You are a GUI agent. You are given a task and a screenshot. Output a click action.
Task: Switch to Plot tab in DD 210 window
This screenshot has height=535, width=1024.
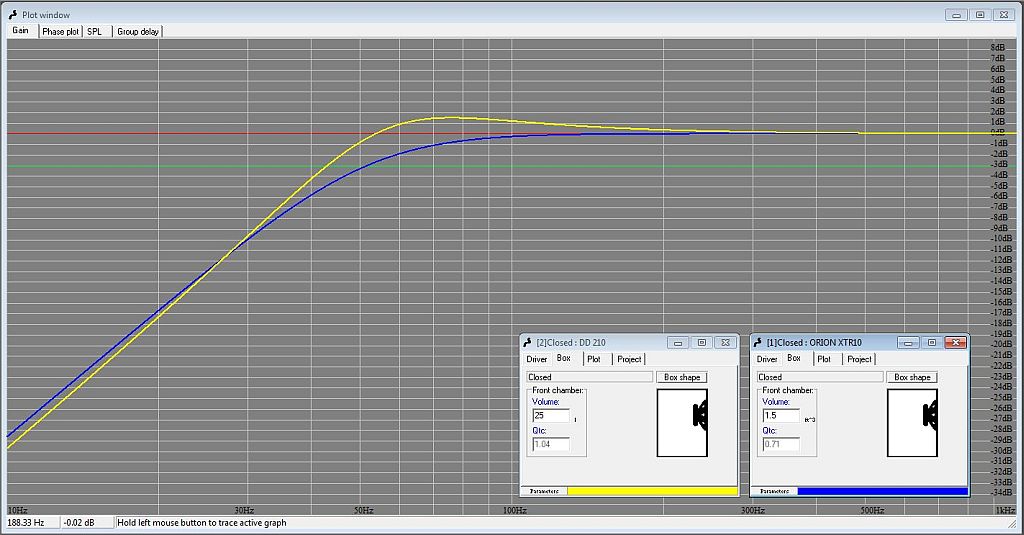click(594, 359)
